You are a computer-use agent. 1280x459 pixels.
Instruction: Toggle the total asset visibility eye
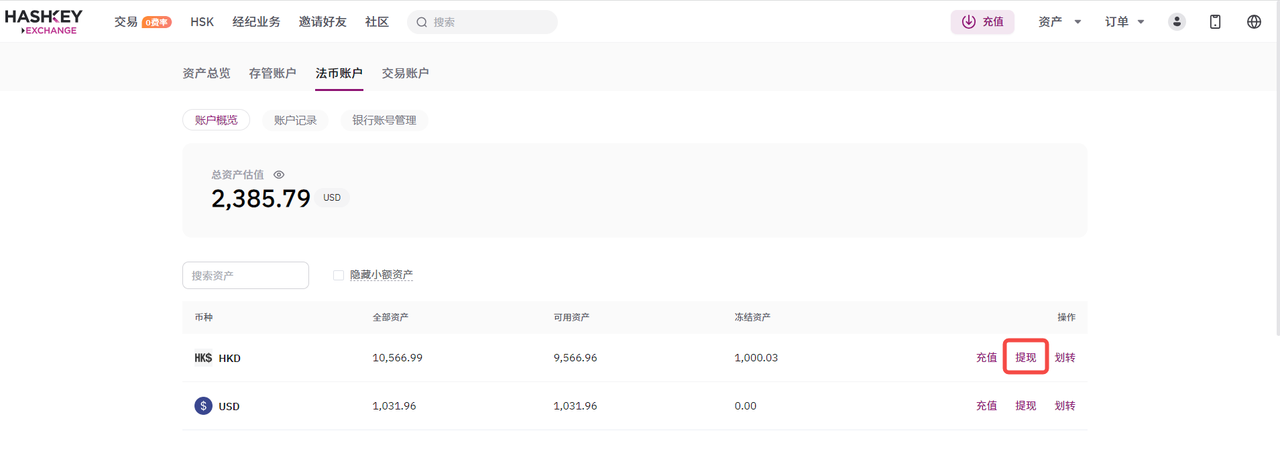280,175
